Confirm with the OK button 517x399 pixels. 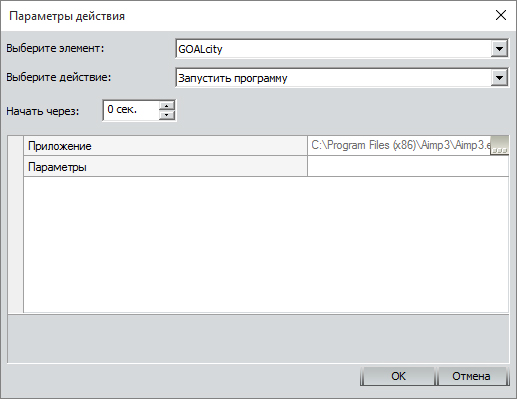398,376
